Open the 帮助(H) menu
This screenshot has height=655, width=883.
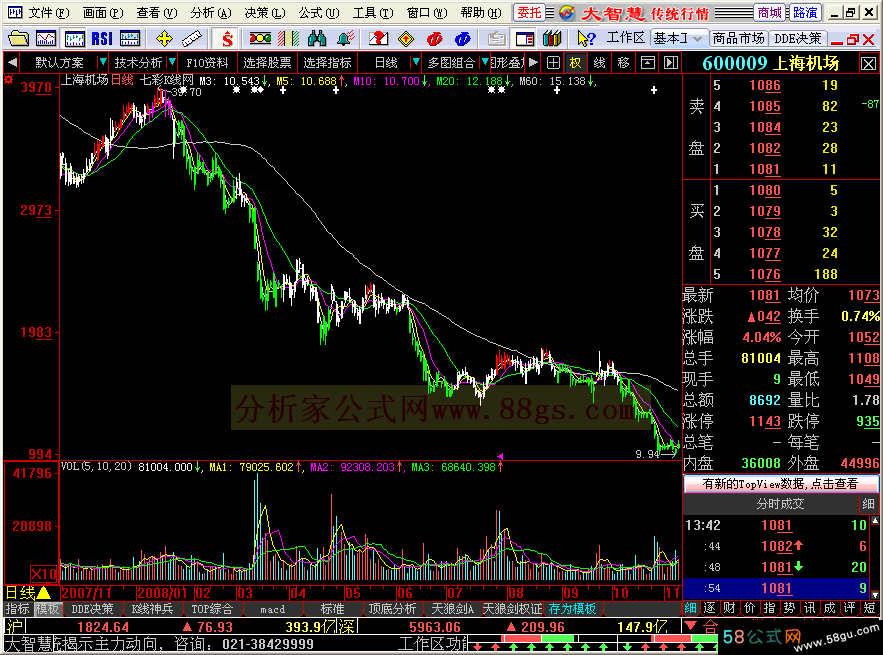(x=480, y=12)
